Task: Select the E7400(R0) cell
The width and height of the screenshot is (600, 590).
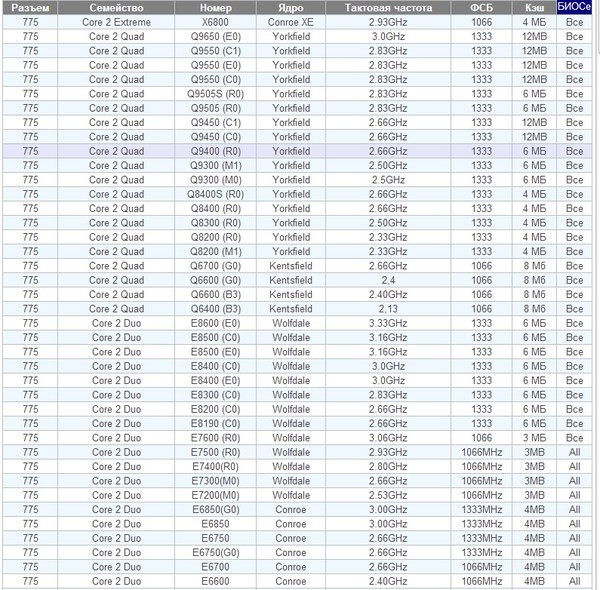Action: tap(215, 467)
